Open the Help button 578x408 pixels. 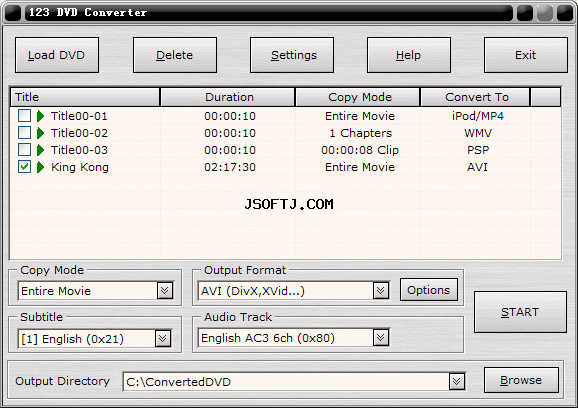coord(409,55)
